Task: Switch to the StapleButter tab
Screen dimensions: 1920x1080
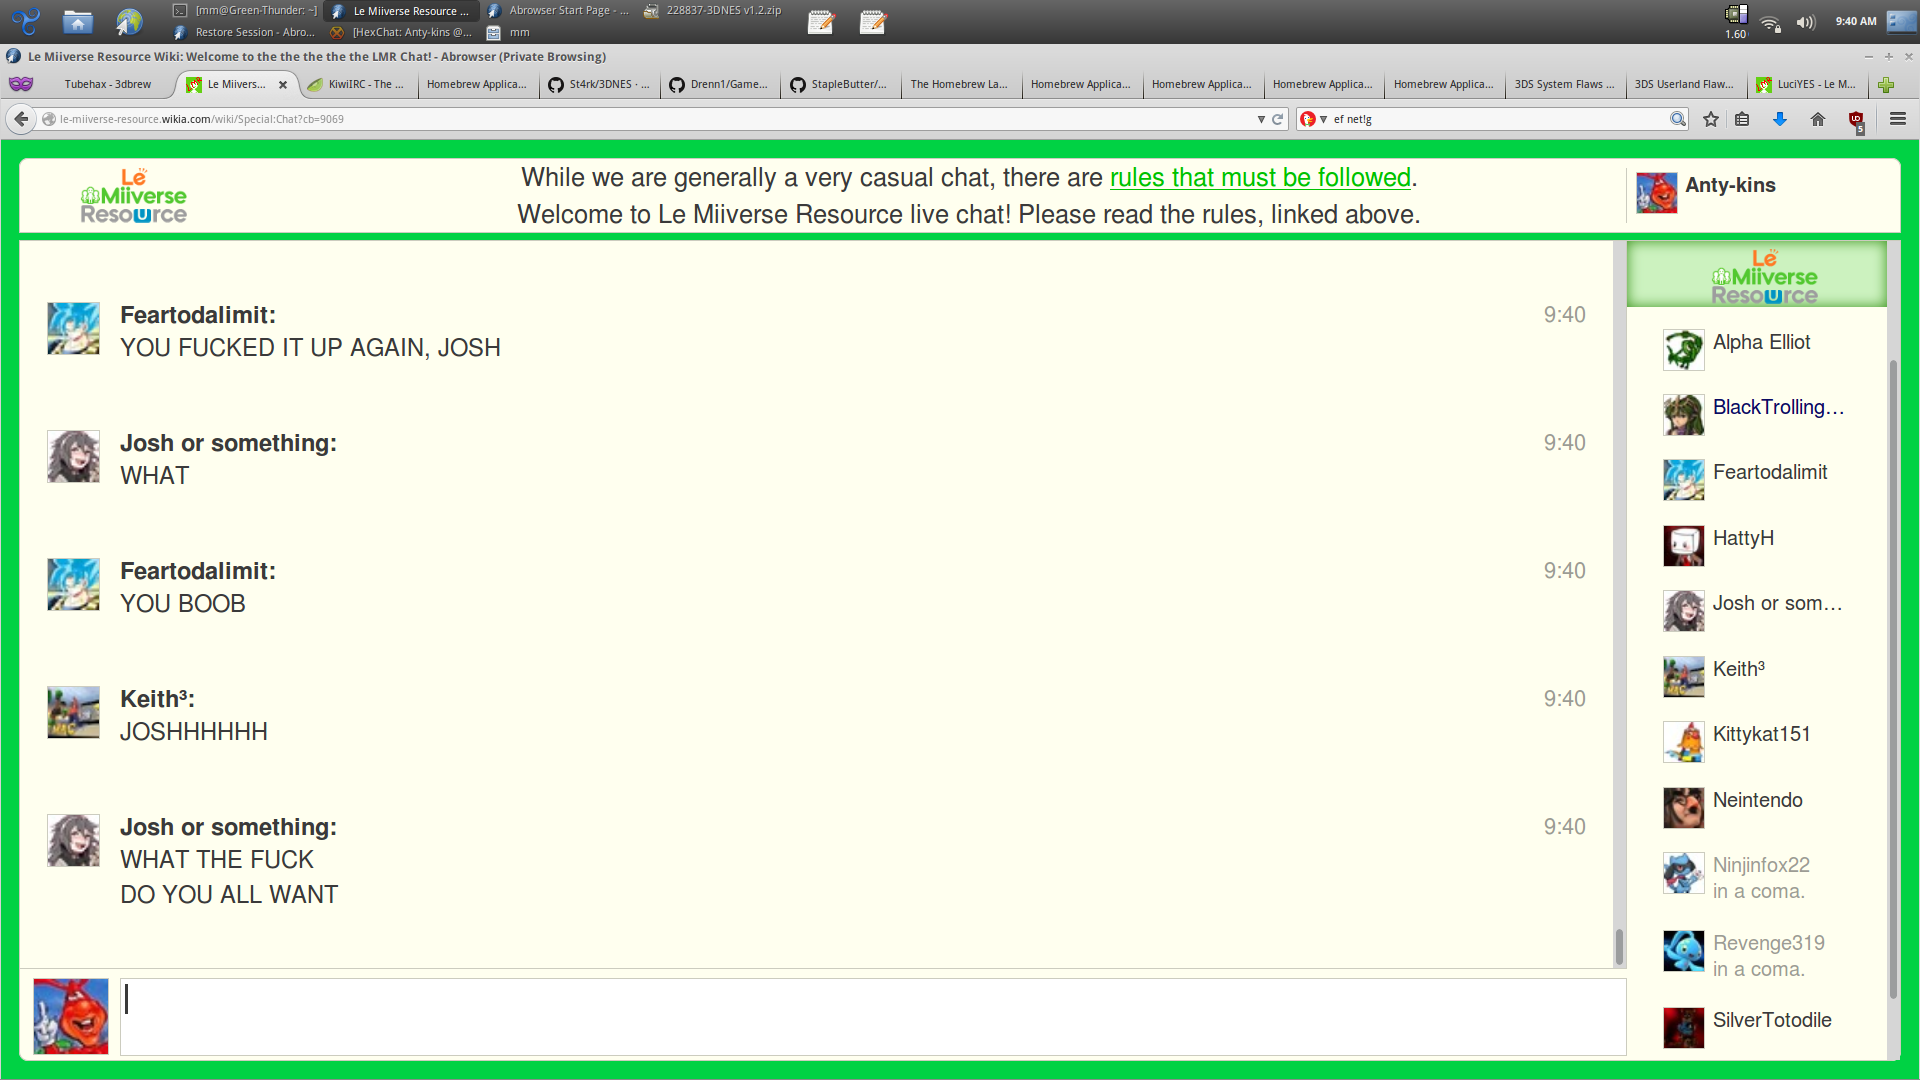Action: pyautogui.click(x=841, y=84)
